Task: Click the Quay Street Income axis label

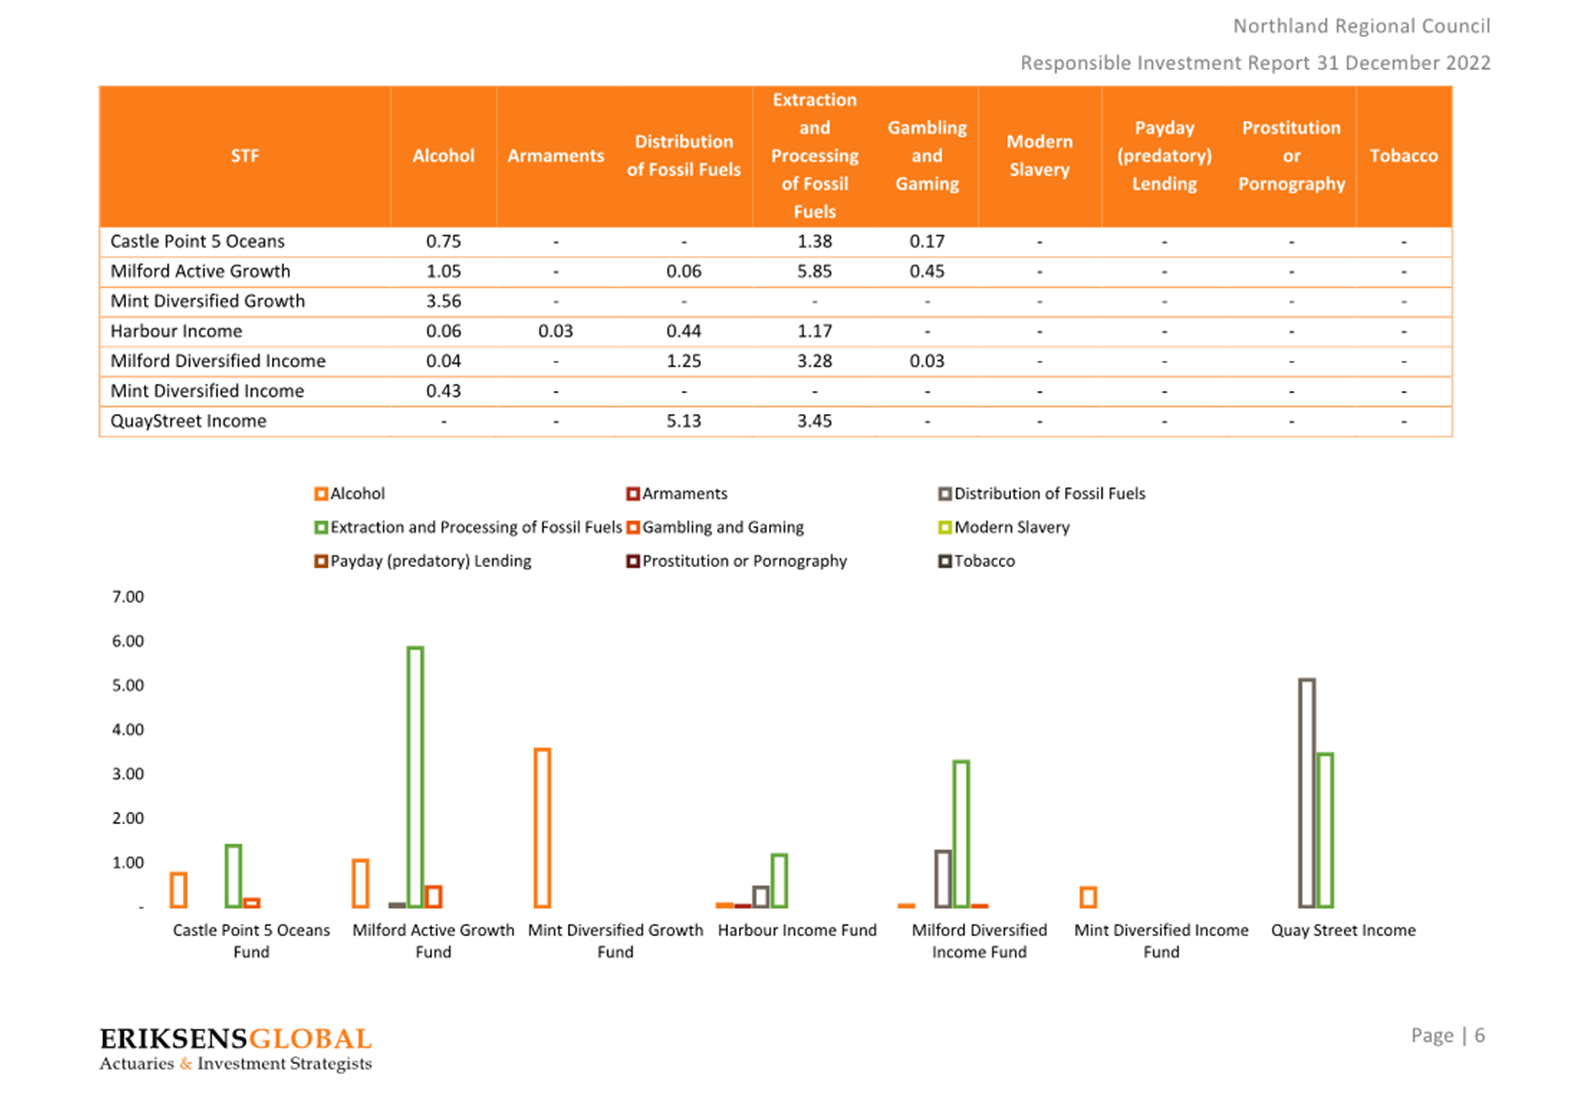Action: [1343, 930]
